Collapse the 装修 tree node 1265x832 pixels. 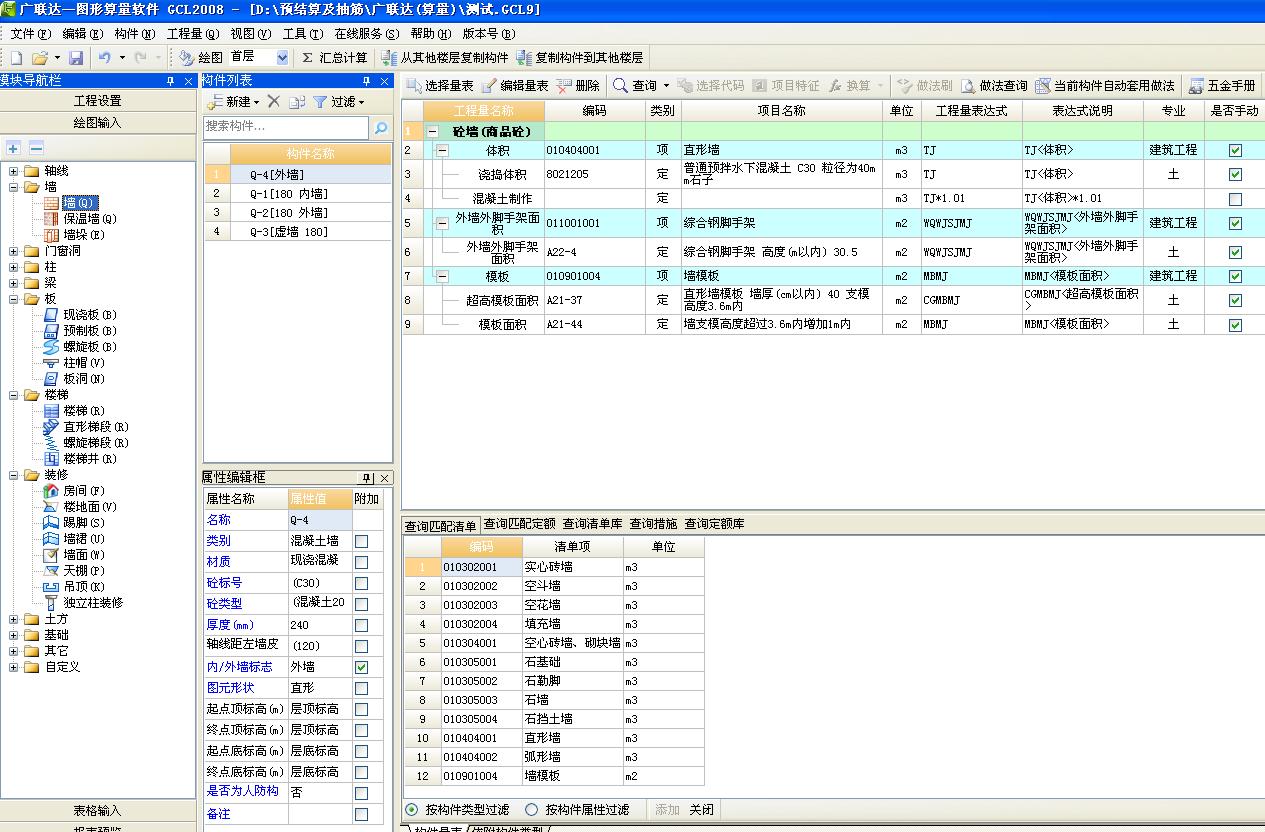coord(14,475)
